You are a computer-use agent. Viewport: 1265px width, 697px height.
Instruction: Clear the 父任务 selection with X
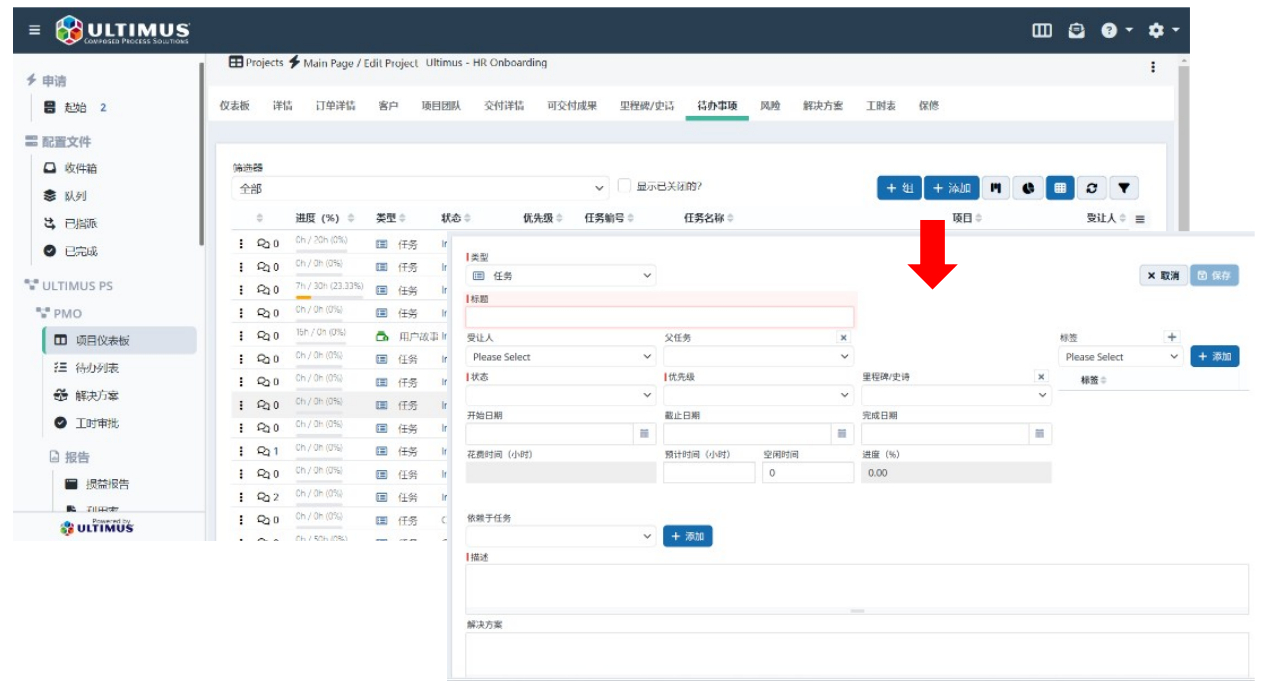tap(843, 338)
